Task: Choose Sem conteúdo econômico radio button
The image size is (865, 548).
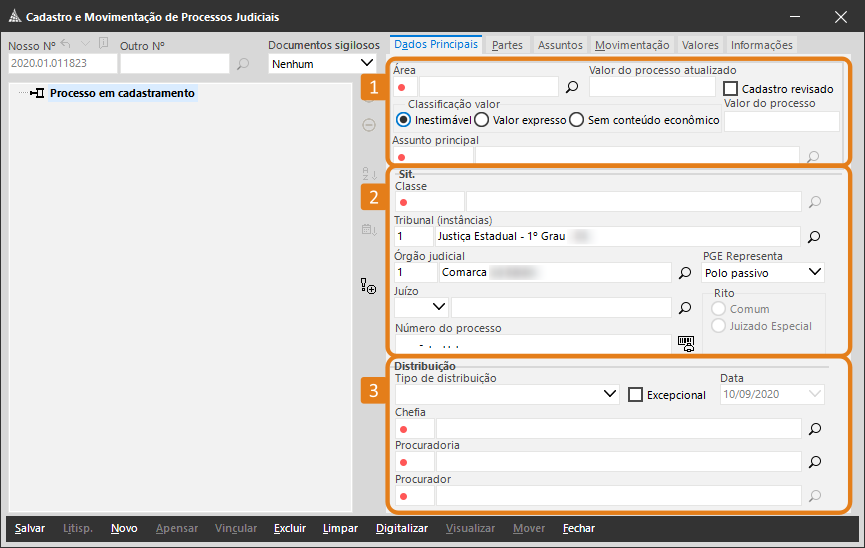Action: 577,120
